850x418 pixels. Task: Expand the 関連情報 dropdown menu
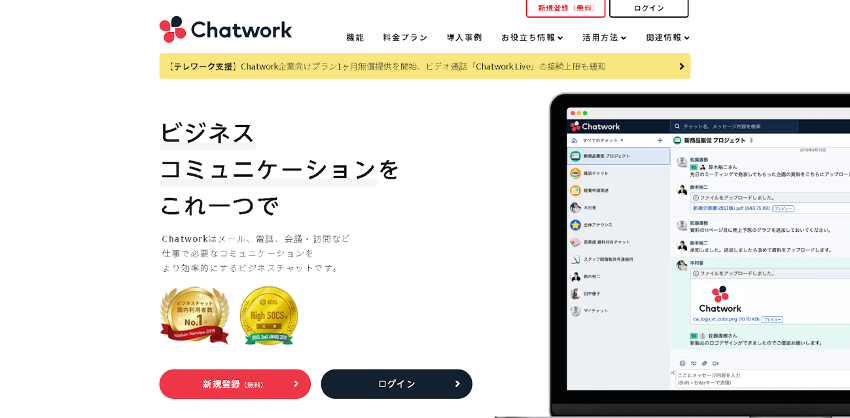click(667, 37)
